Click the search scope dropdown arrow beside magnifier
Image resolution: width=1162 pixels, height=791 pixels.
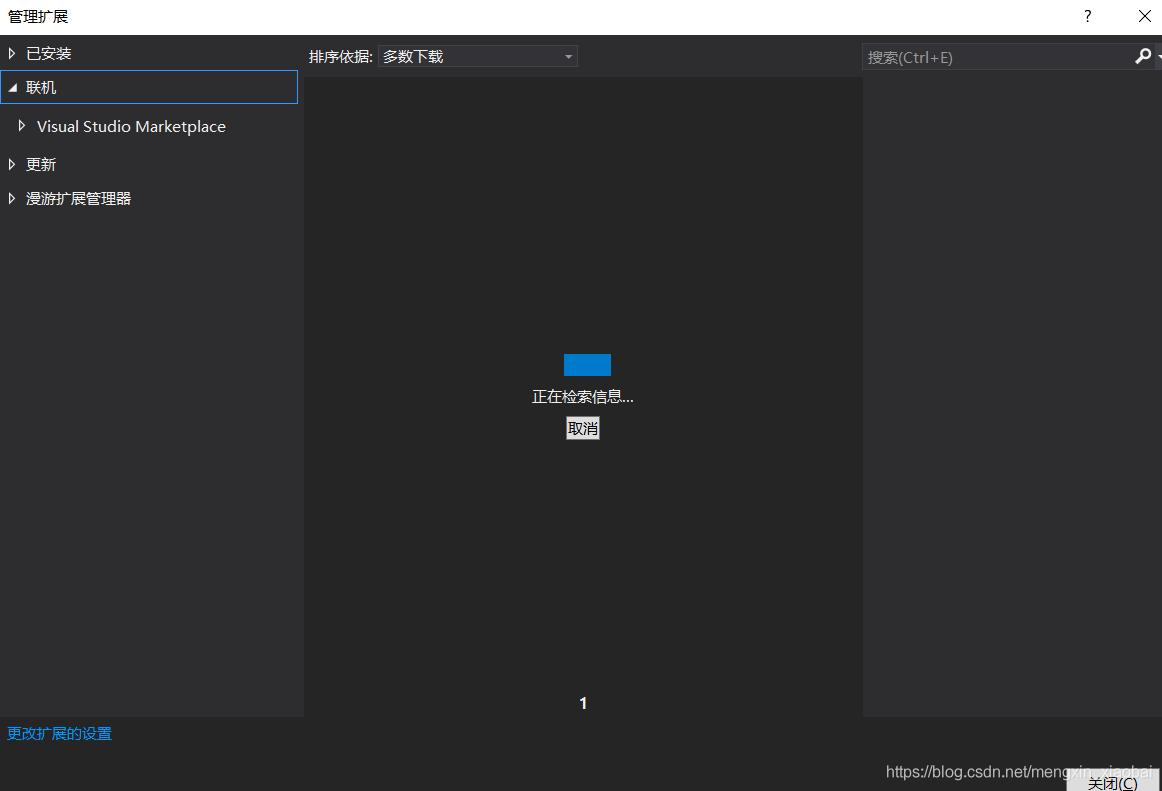pyautogui.click(x=1156, y=56)
